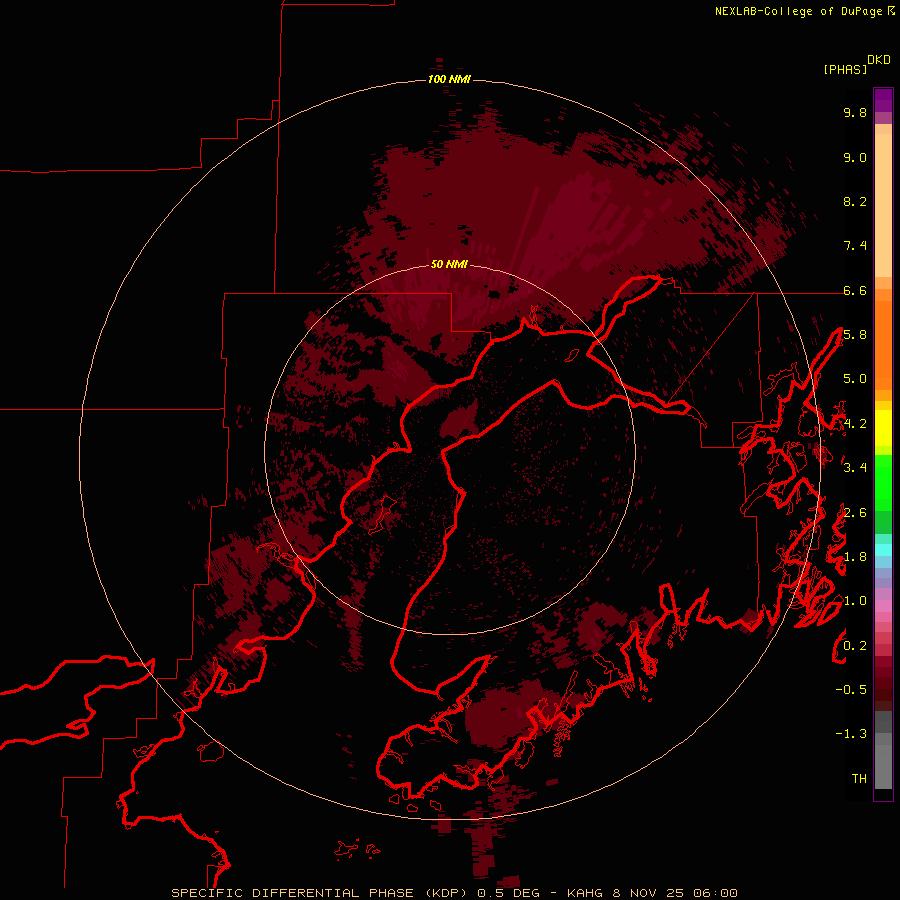Image resolution: width=900 pixels, height=900 pixels.
Task: Click the 1.0 value on the color scale
Action: pyautogui.click(x=855, y=601)
